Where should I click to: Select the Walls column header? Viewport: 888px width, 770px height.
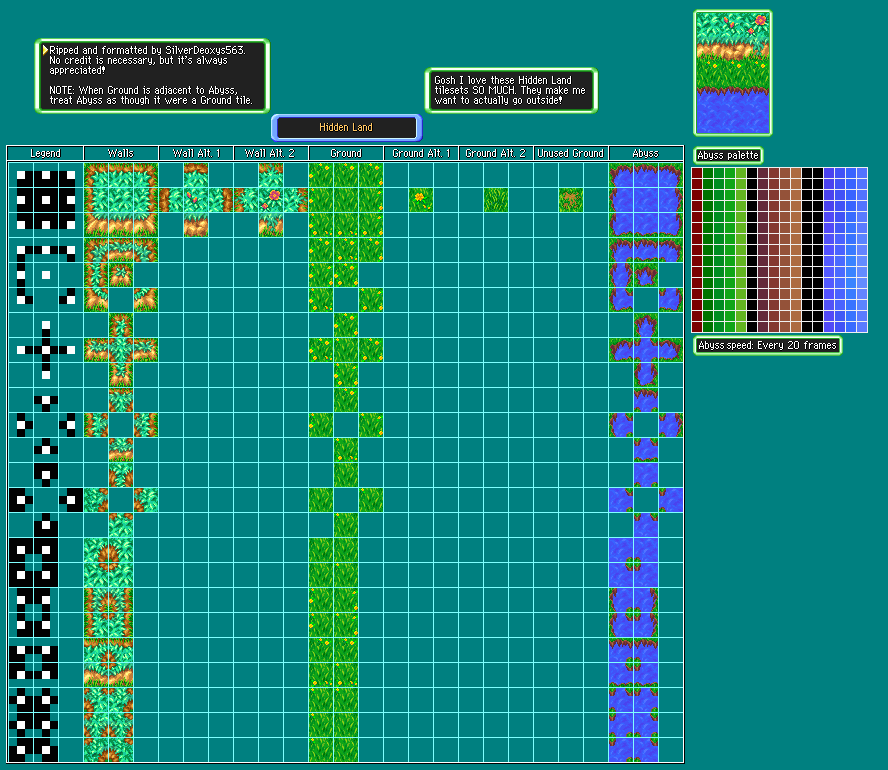[121, 153]
